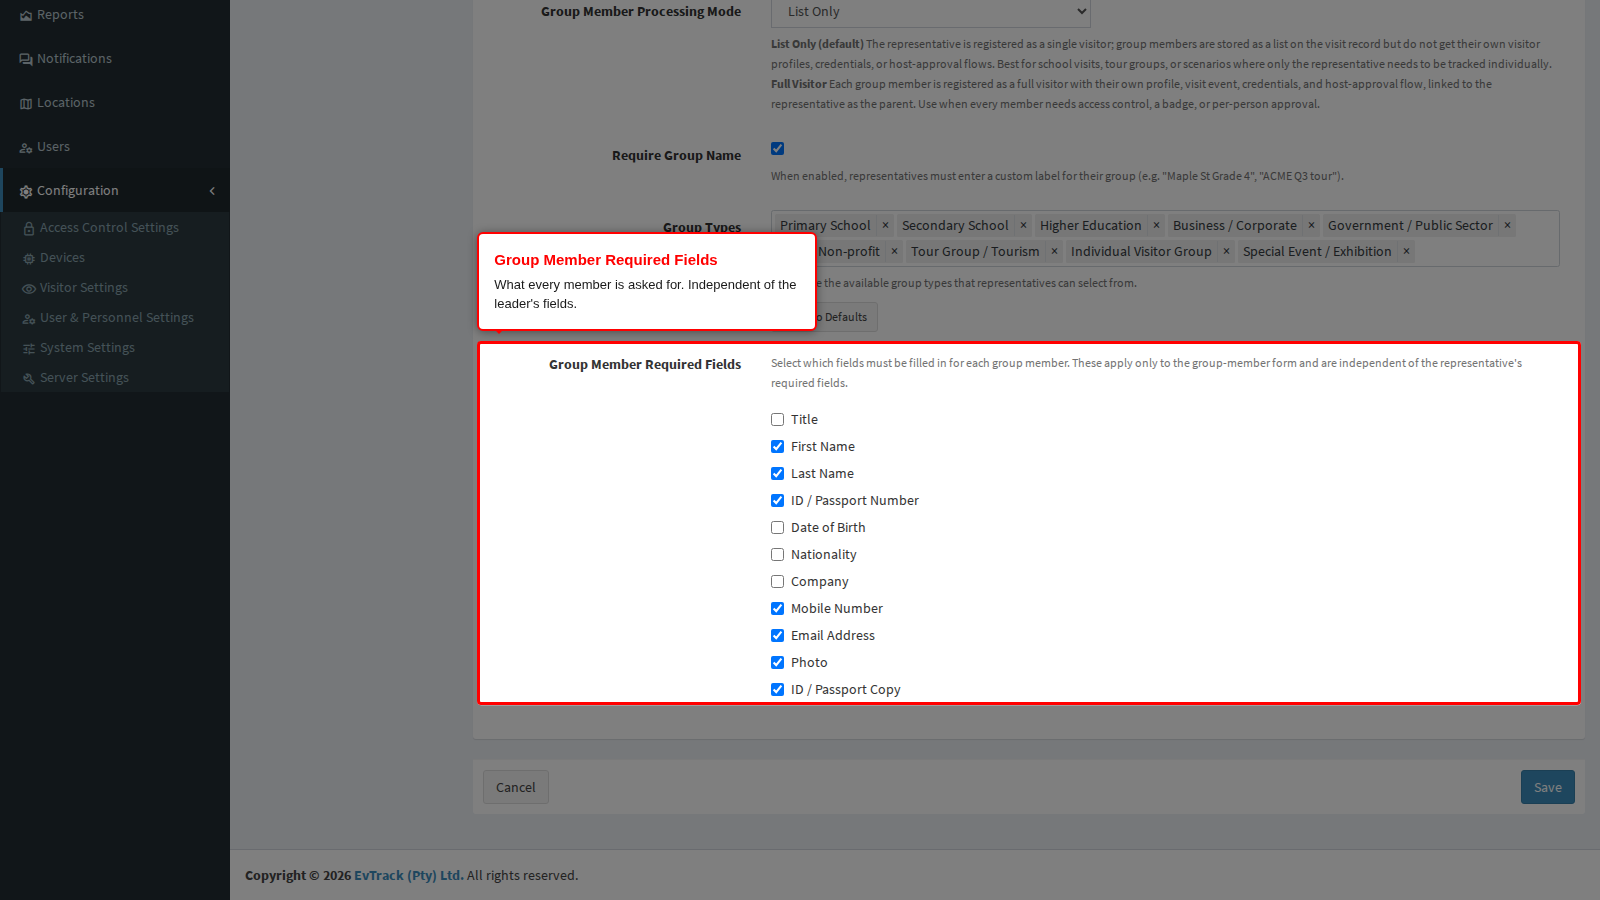1600x900 pixels.
Task: Open Server Settings in the sidebar
Action: [x=84, y=378]
